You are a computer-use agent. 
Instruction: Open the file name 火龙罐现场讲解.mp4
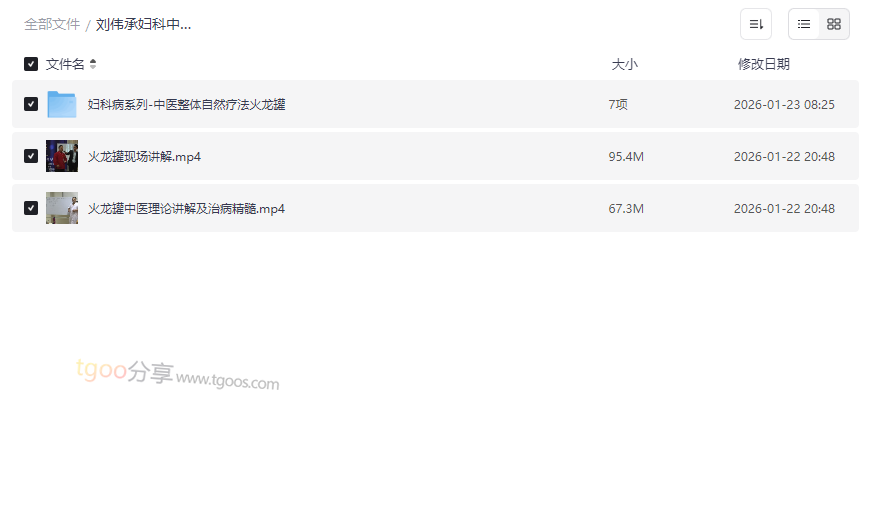point(144,157)
